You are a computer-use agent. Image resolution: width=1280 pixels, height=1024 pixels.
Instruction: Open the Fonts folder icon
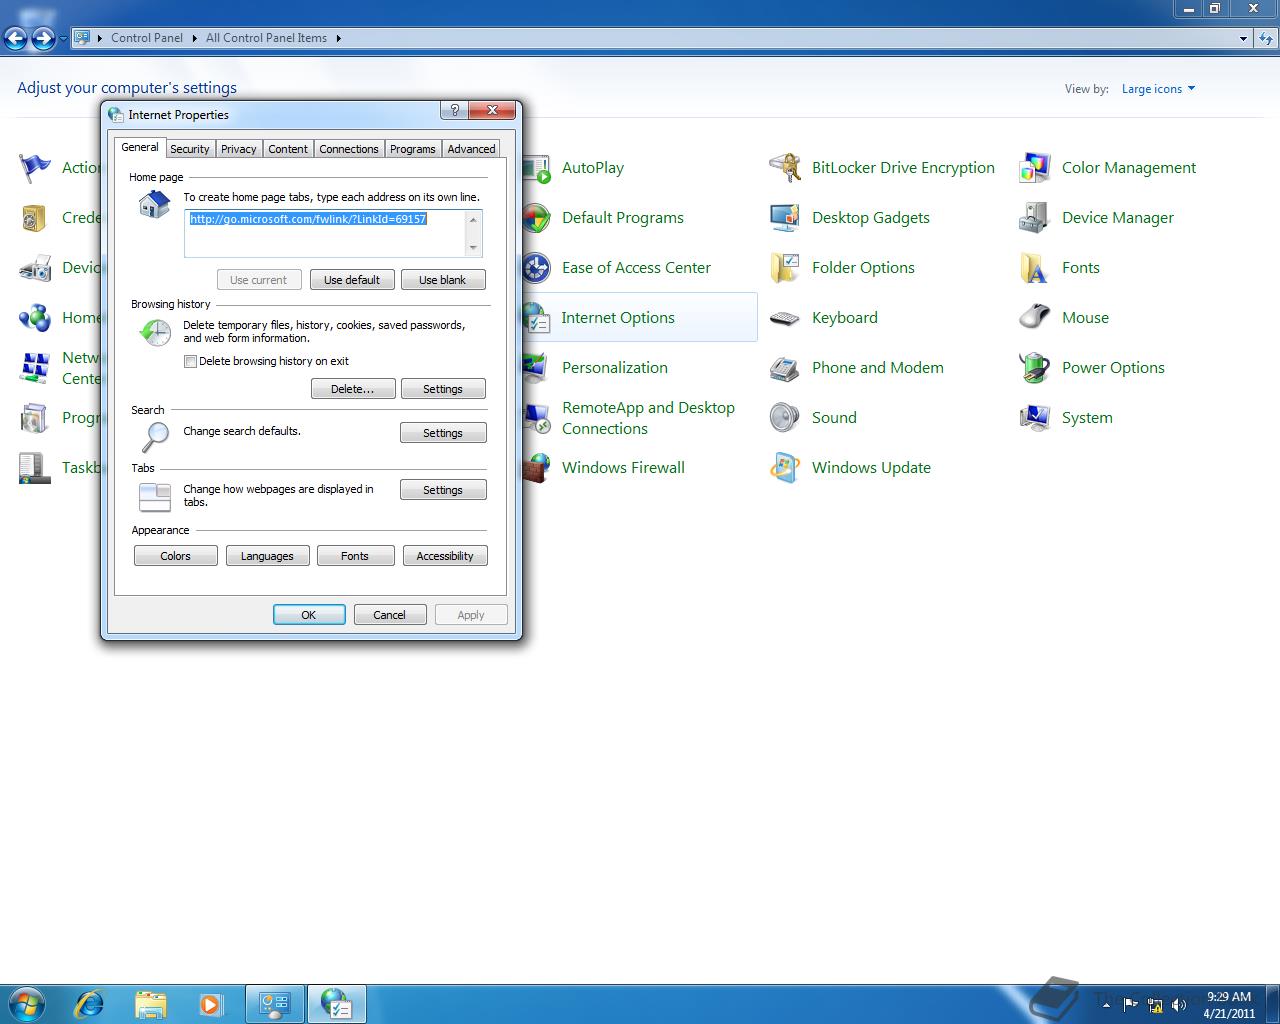coord(1035,268)
